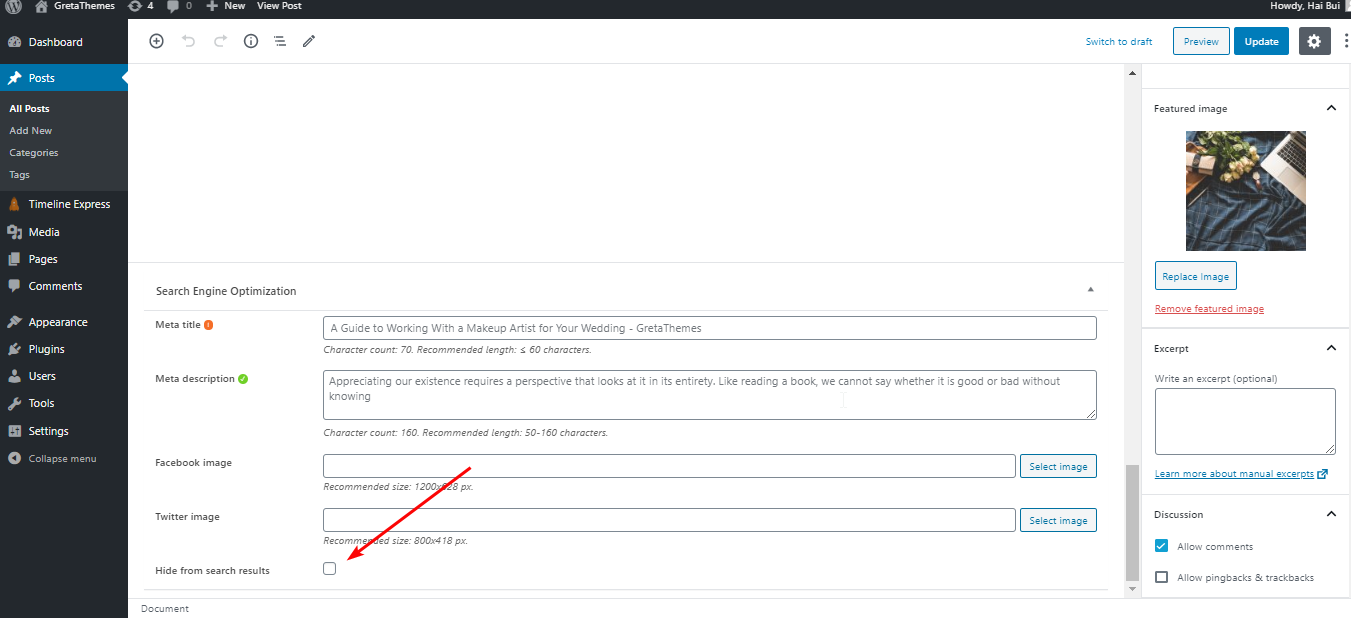Viewport: 1351px width, 618px height.
Task: Collapse the Excerpt panel
Action: [1331, 348]
